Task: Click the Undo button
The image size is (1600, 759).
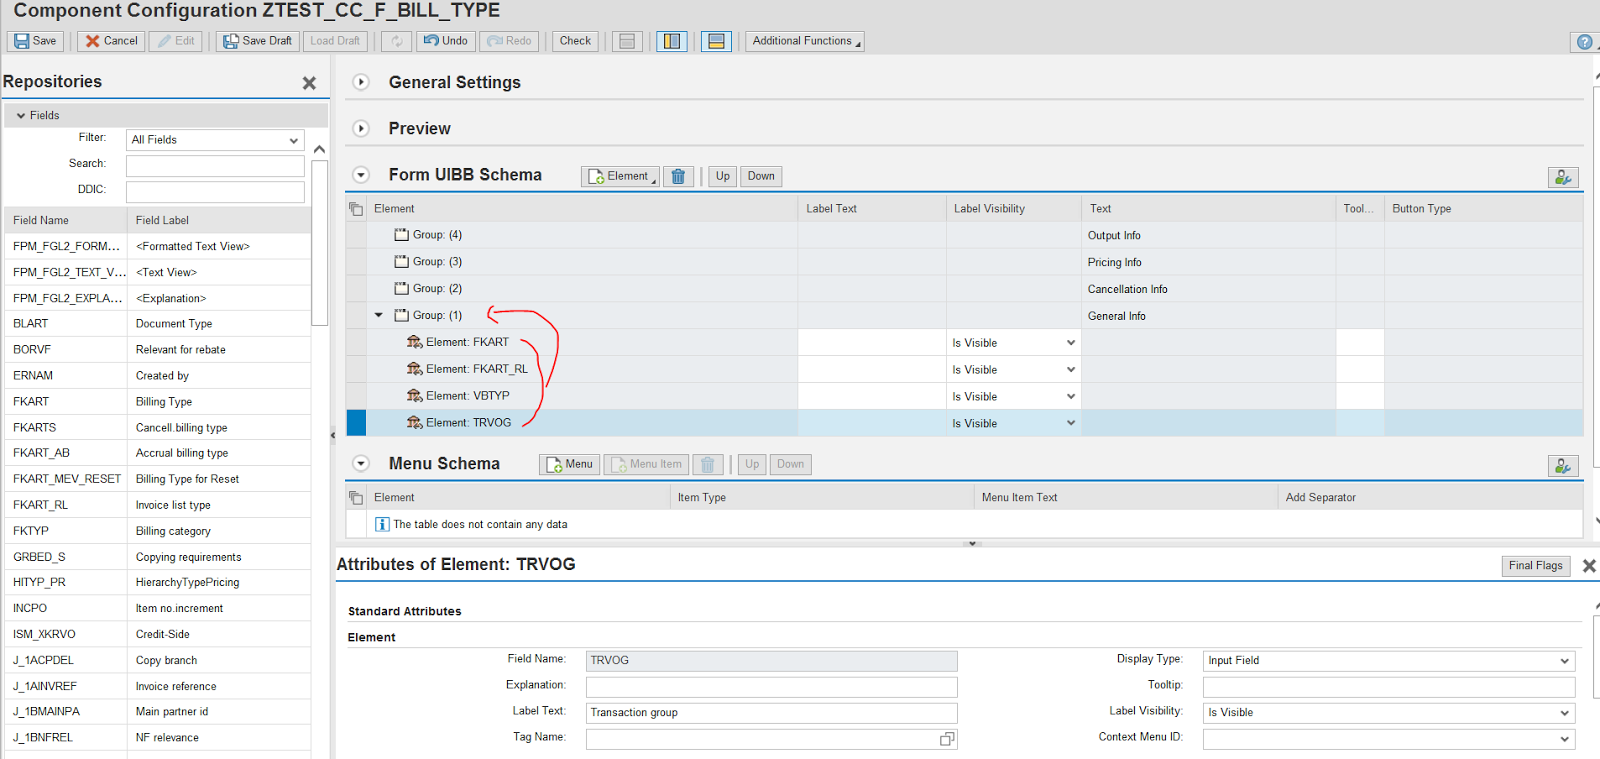Action: coord(445,41)
